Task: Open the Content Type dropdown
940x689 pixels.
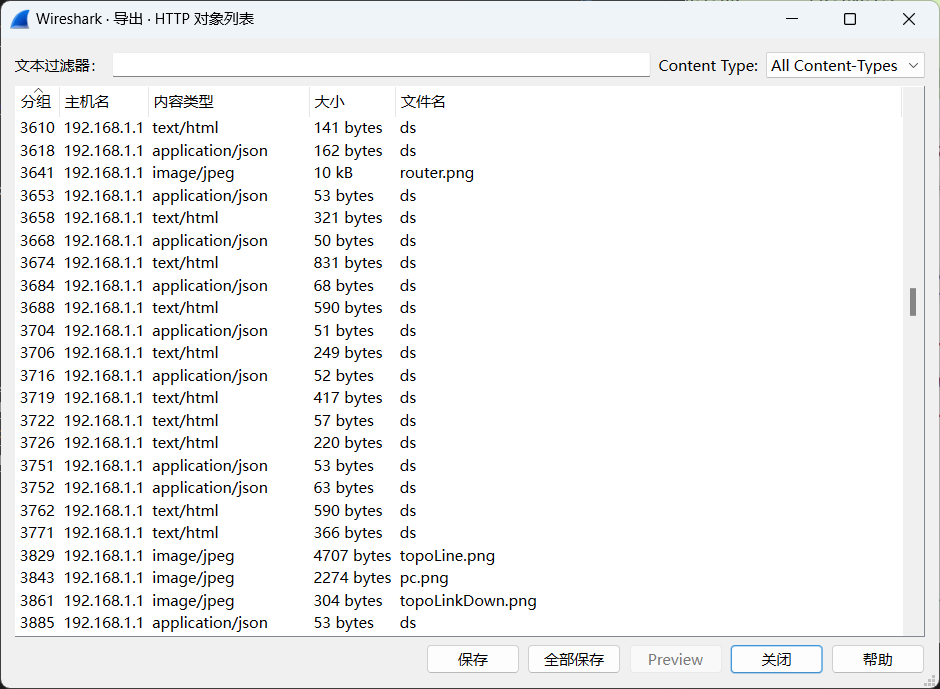Action: click(845, 66)
